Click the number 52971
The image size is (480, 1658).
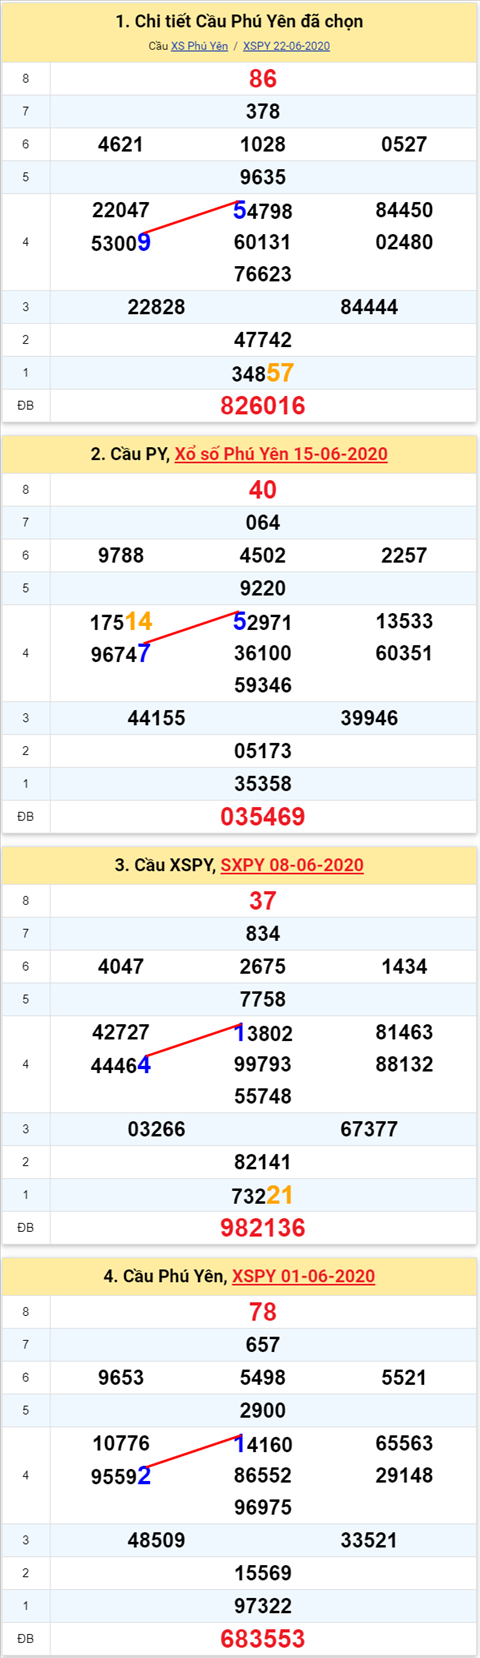coord(263,622)
